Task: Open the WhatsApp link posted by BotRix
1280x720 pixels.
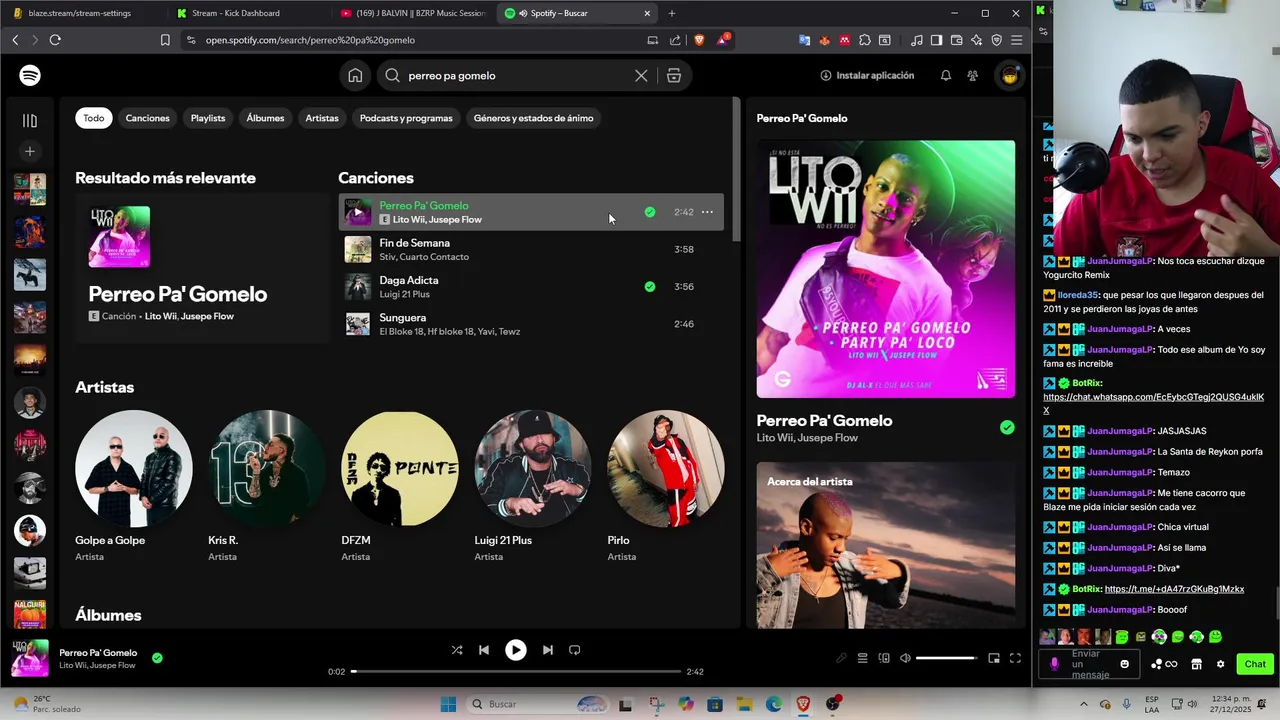Action: (1153, 404)
